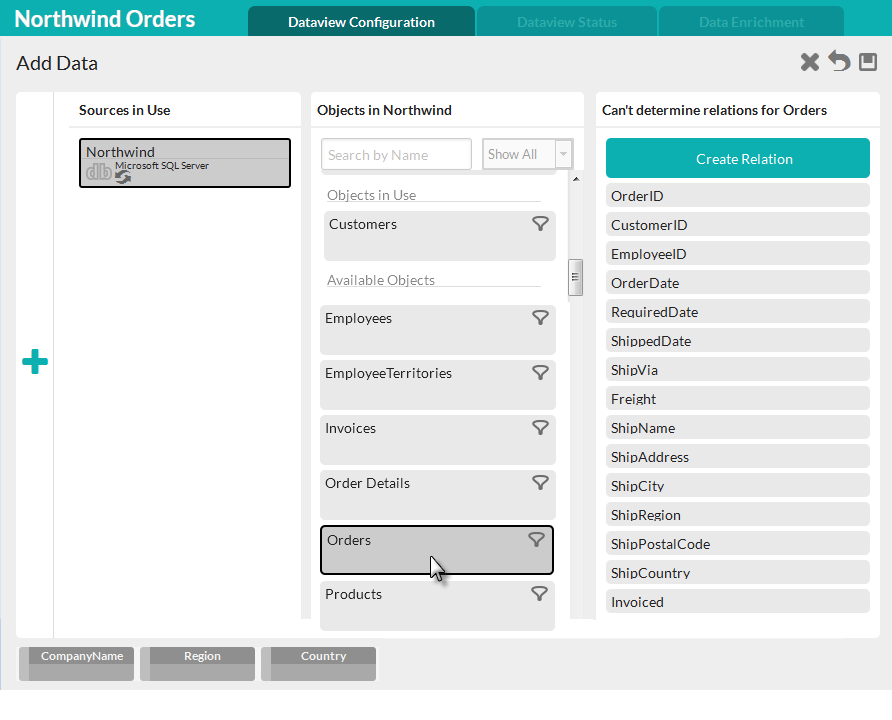Select the CustomerID field
This screenshot has height=720, width=892.
pos(737,225)
